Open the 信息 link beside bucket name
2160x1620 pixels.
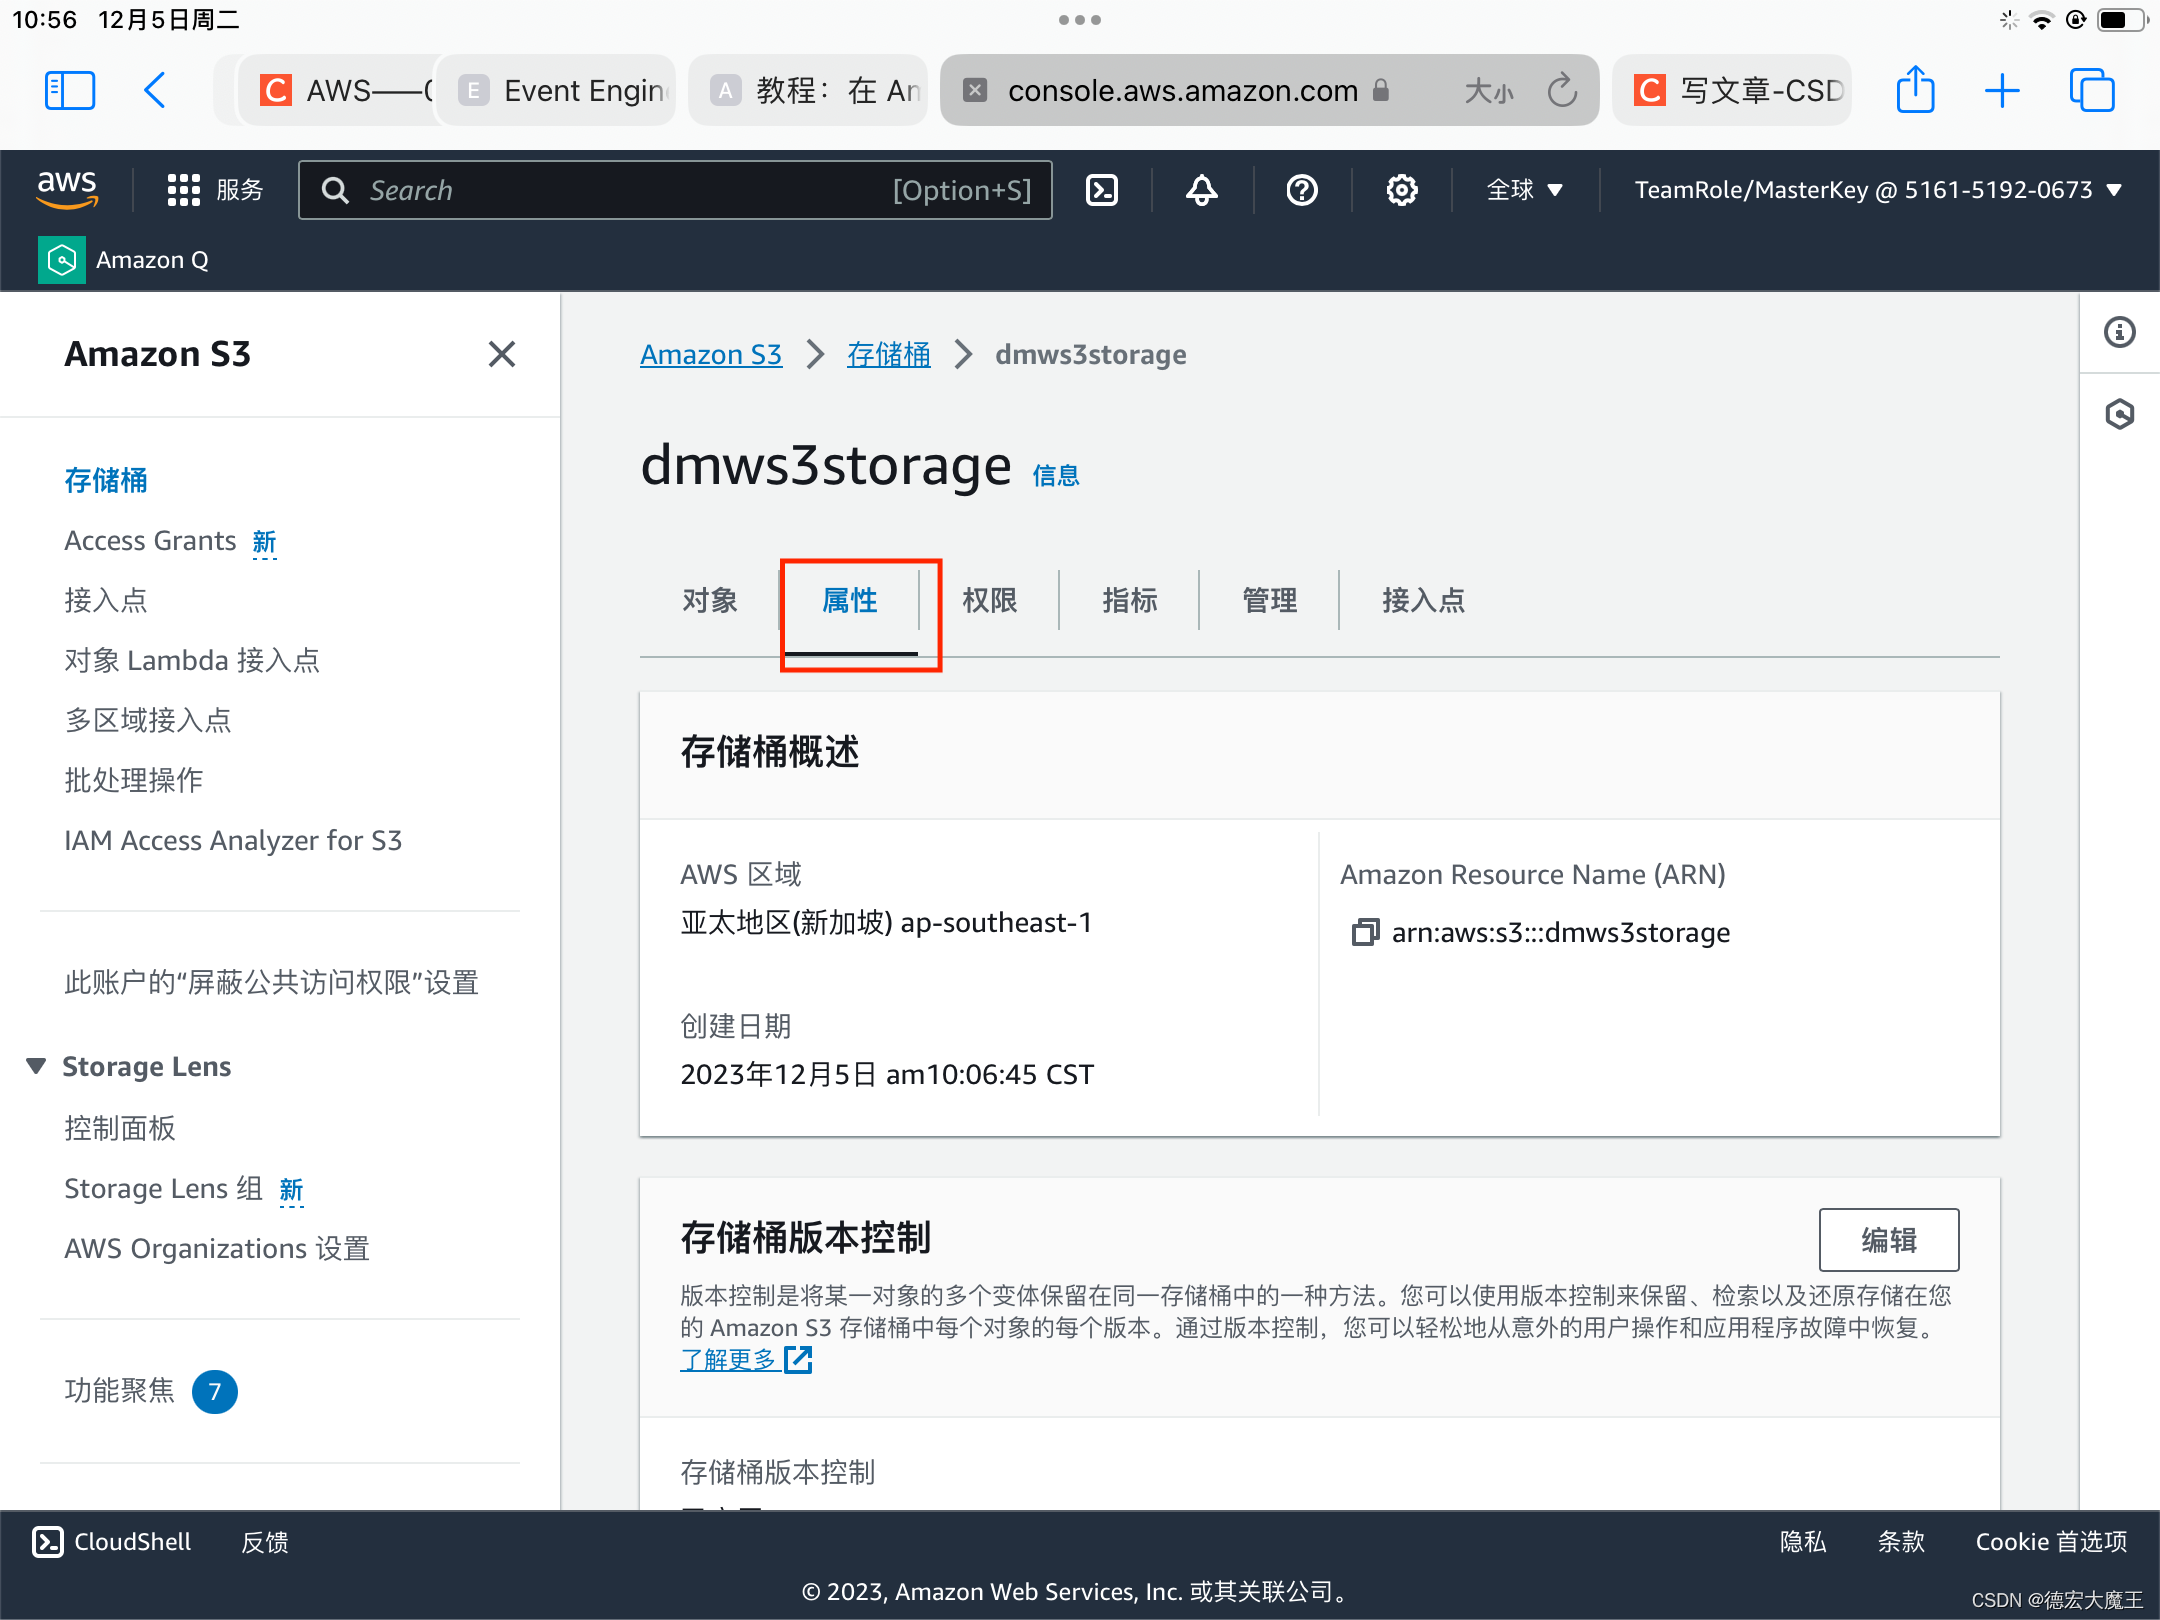pos(1056,475)
